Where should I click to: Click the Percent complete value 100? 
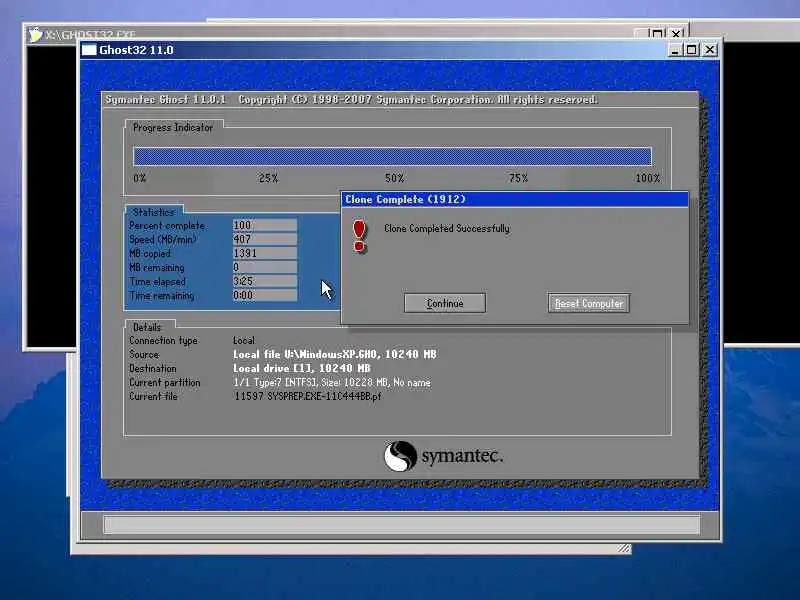(265, 225)
